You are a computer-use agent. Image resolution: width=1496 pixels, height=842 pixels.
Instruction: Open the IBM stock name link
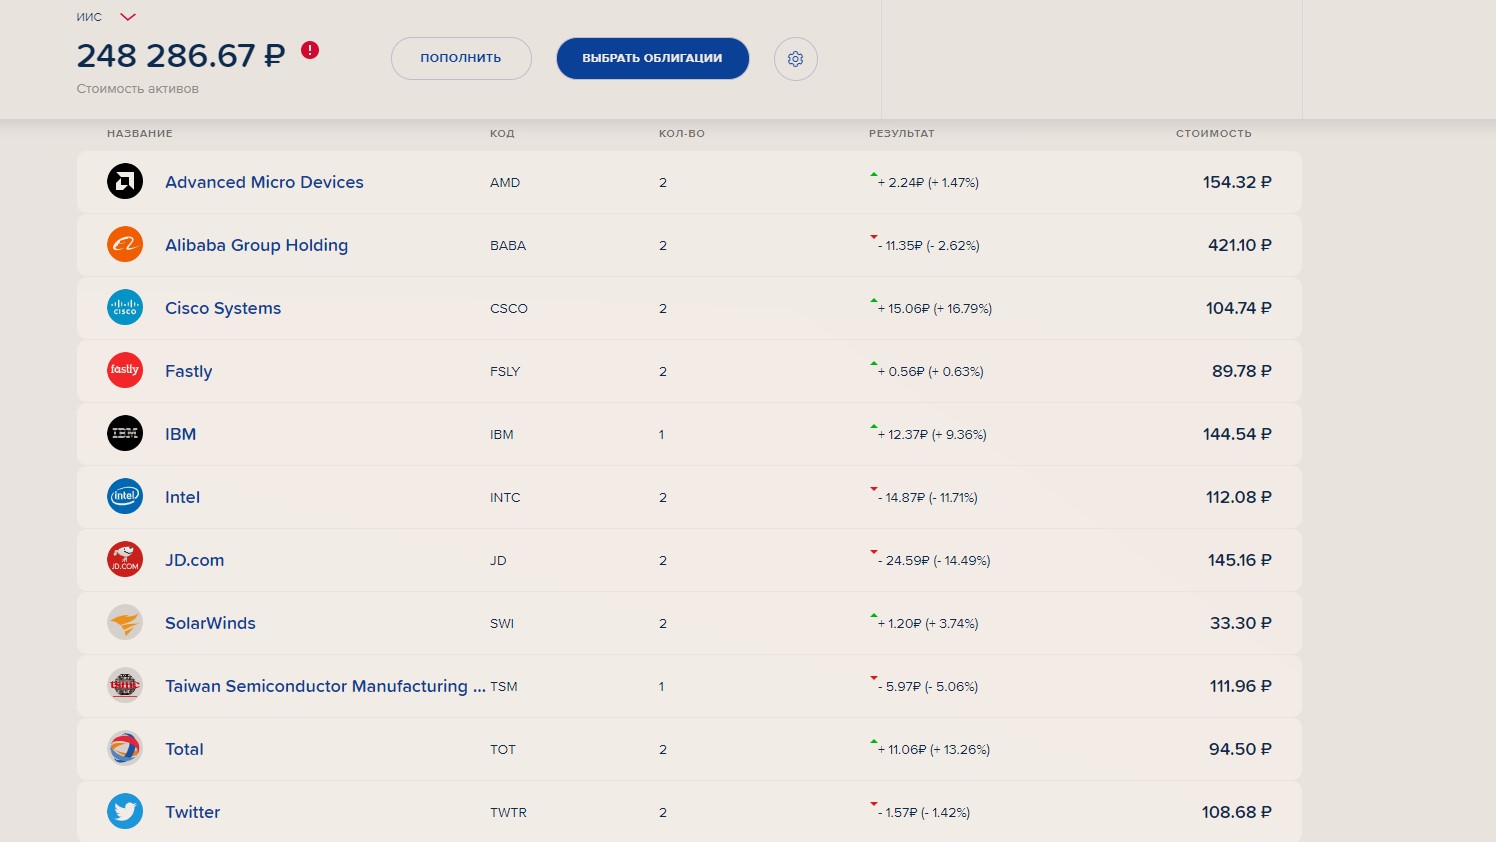(180, 434)
